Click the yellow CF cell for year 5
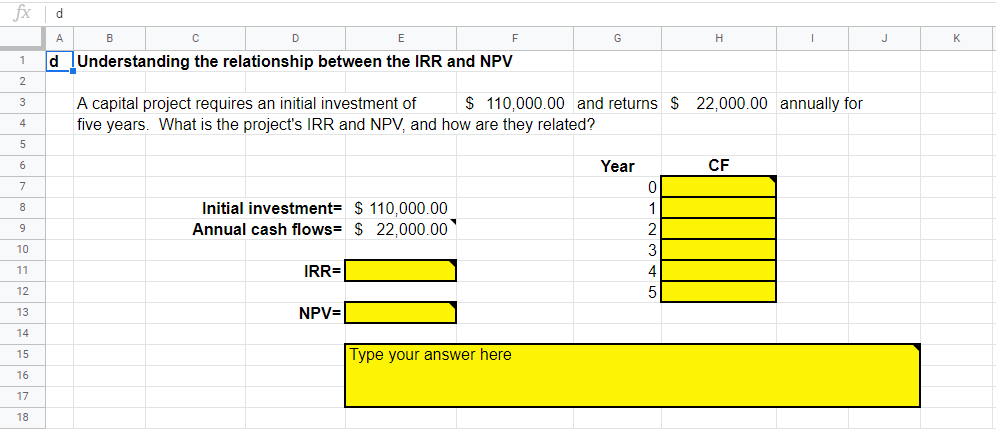The width and height of the screenshot is (996, 429). tap(719, 292)
